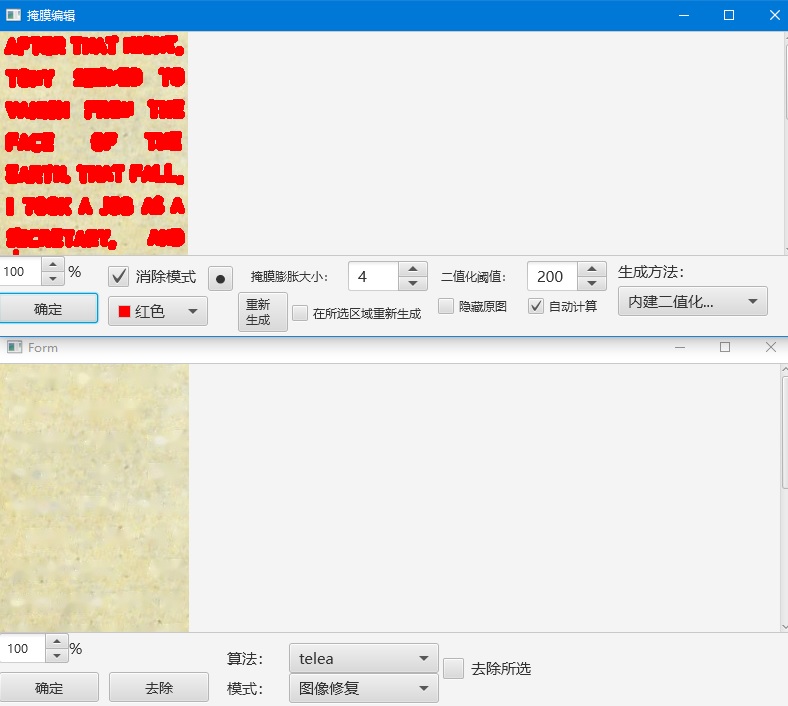788x706 pixels.
Task: Click the round brush shape button
Action: 220,278
